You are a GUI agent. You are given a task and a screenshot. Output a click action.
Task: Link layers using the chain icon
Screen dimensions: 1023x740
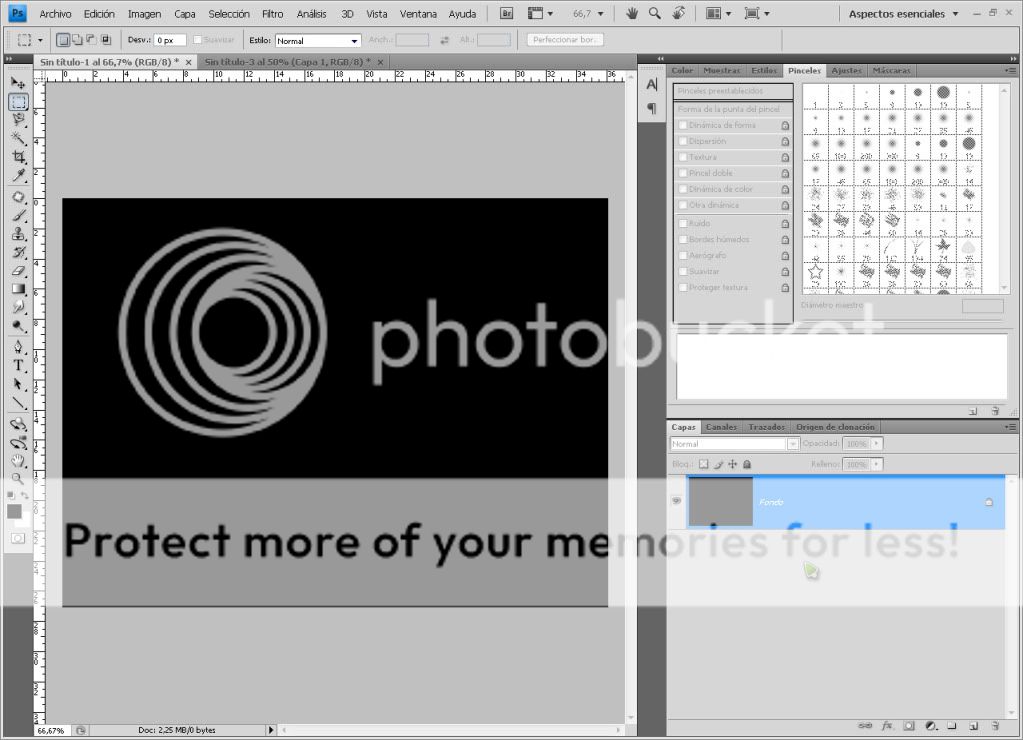(x=865, y=726)
